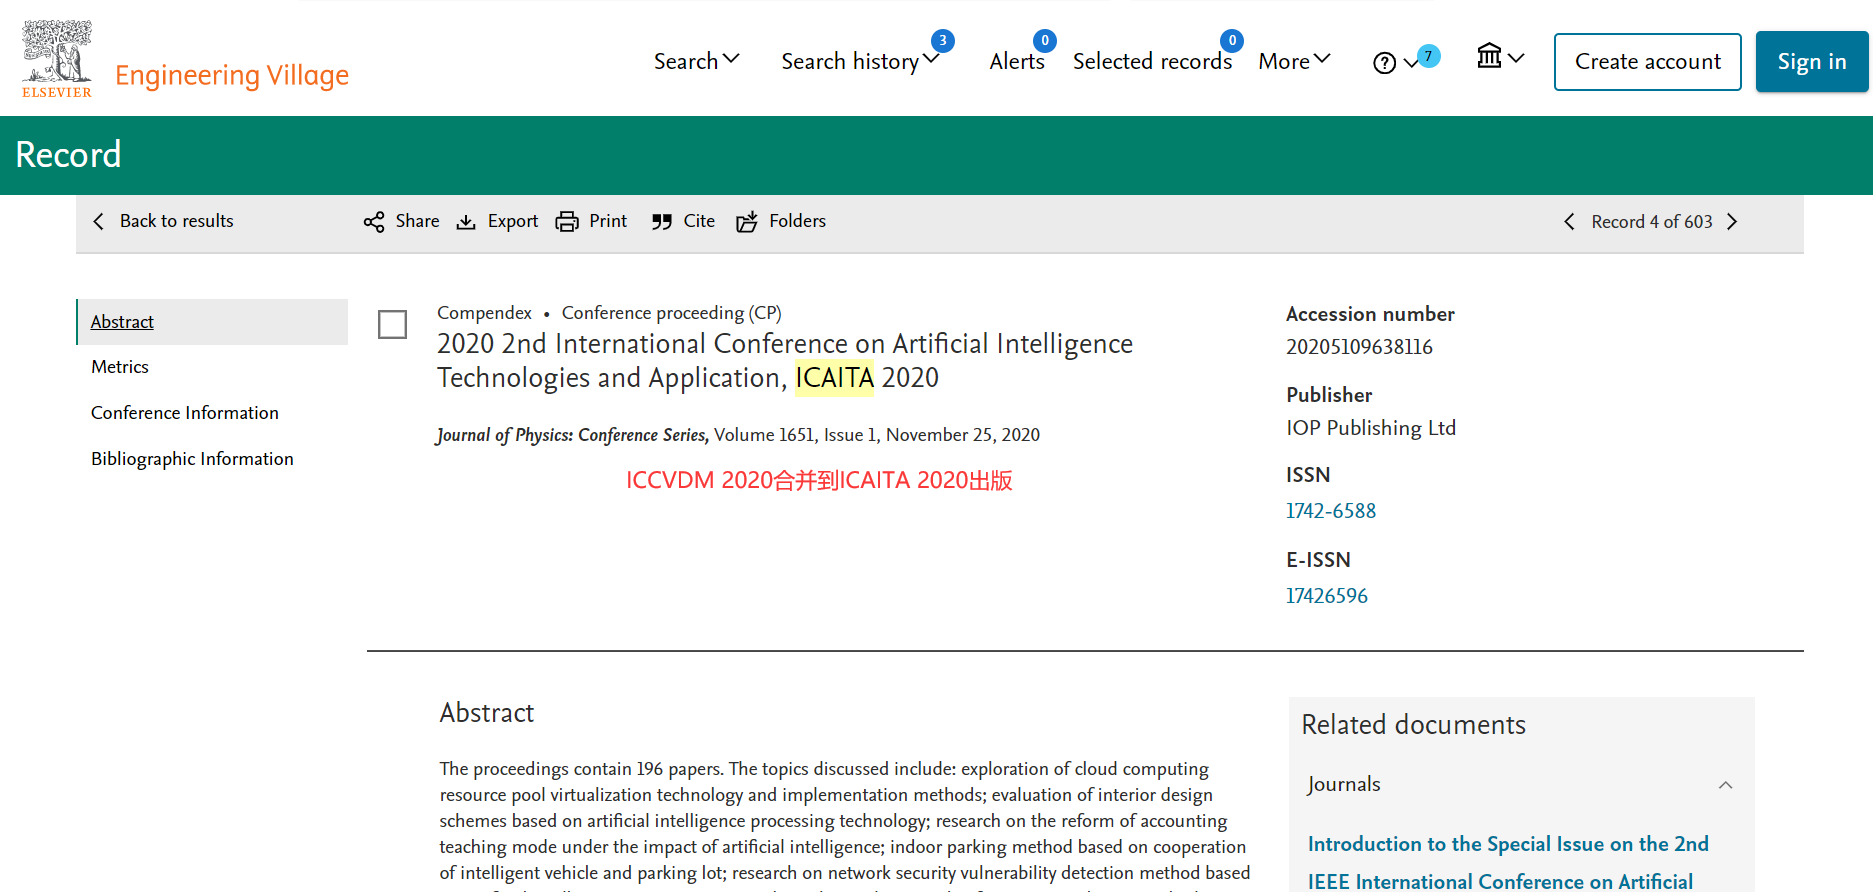Open Bibliographic Information section
Image resolution: width=1873 pixels, height=892 pixels.
[192, 459]
